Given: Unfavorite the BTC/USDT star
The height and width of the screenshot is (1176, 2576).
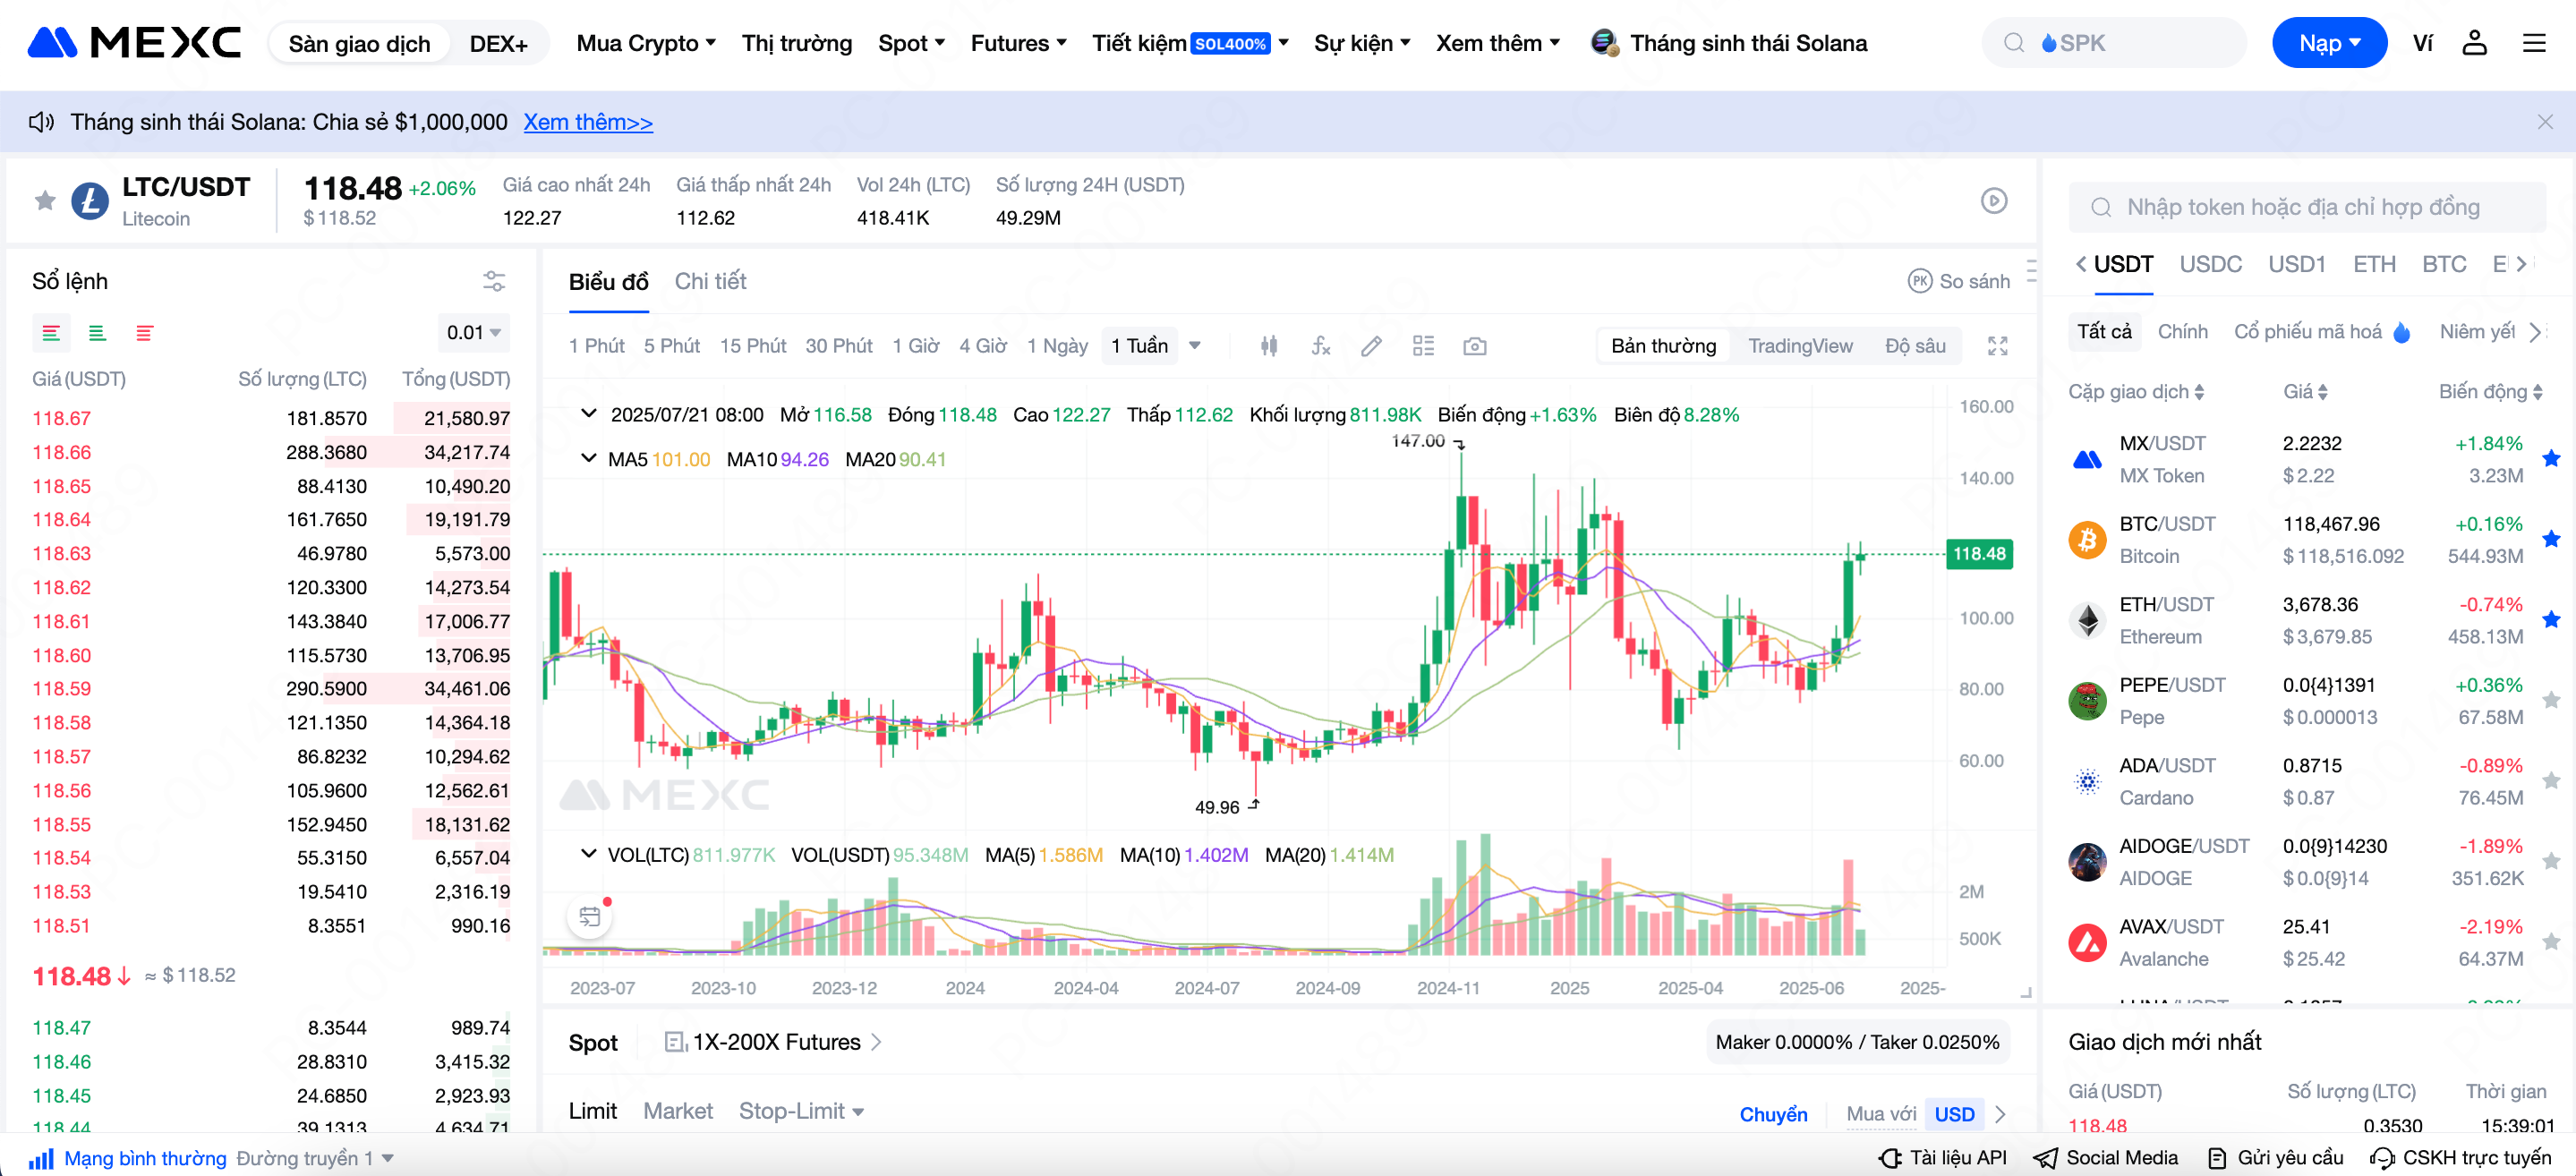Looking at the screenshot, I should [2551, 540].
